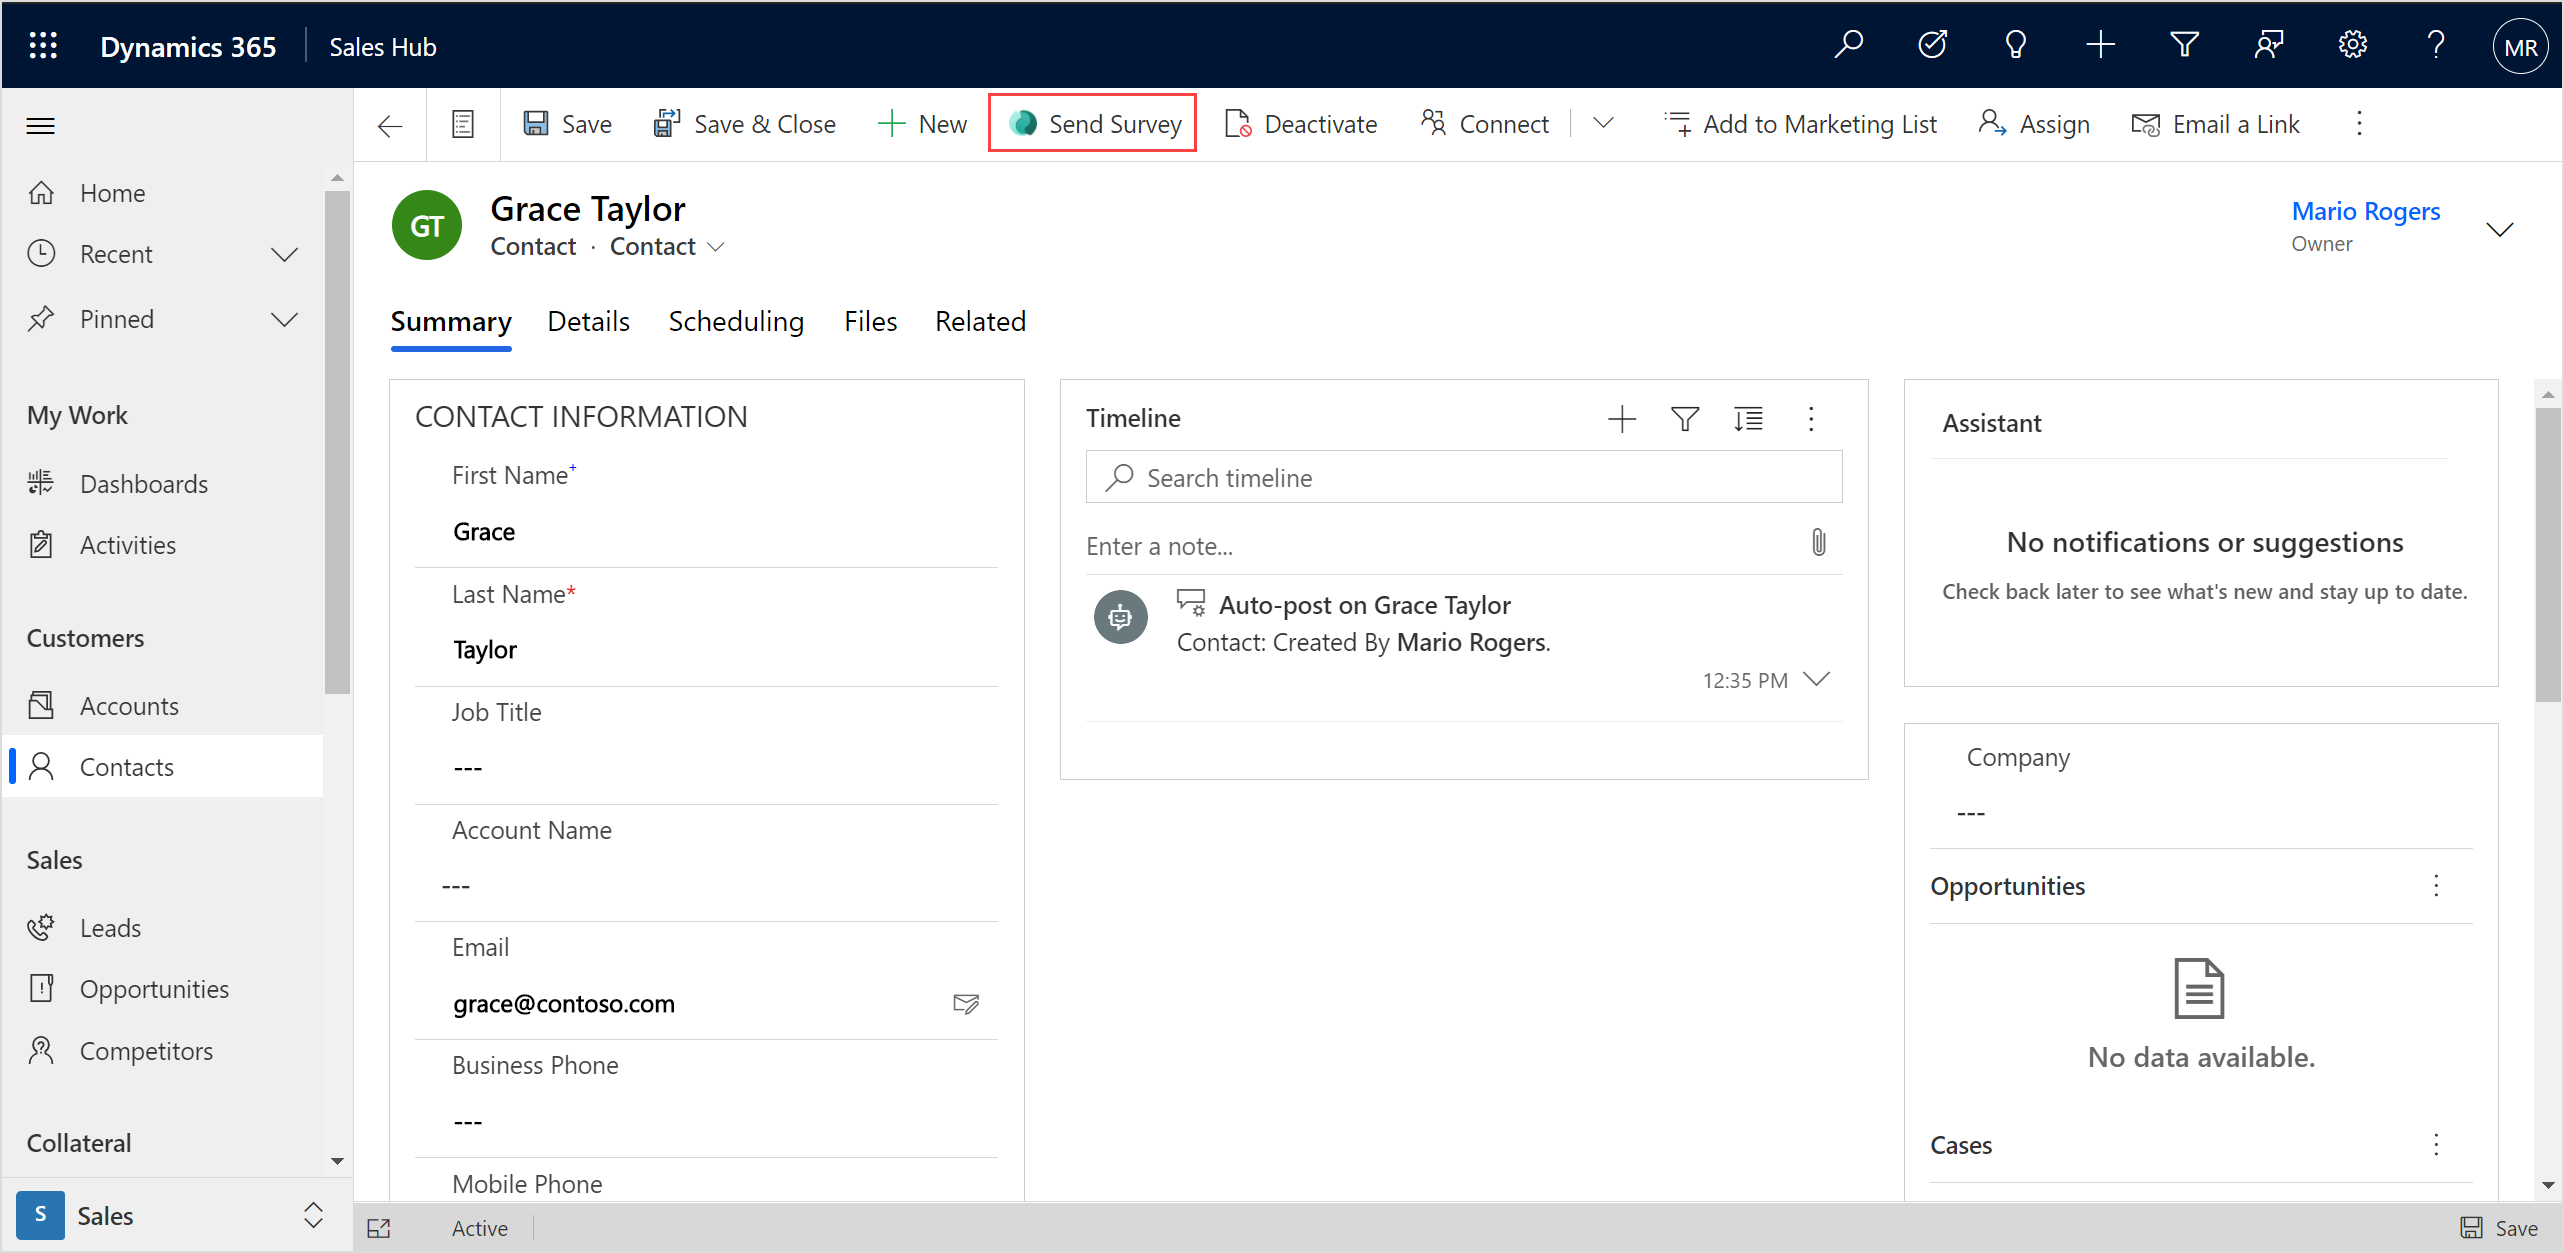Click the Save & Close button
The image size is (2564, 1253).
[x=742, y=124]
